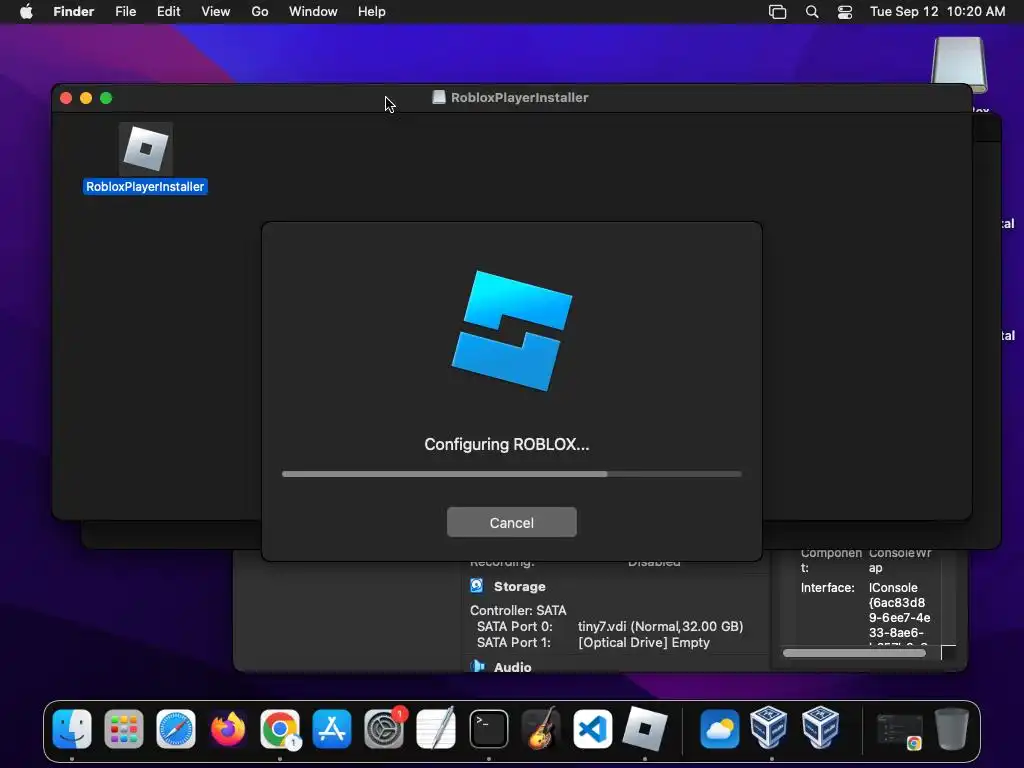This screenshot has height=768, width=1024.
Task: Open the Finder menu
Action: click(x=73, y=12)
